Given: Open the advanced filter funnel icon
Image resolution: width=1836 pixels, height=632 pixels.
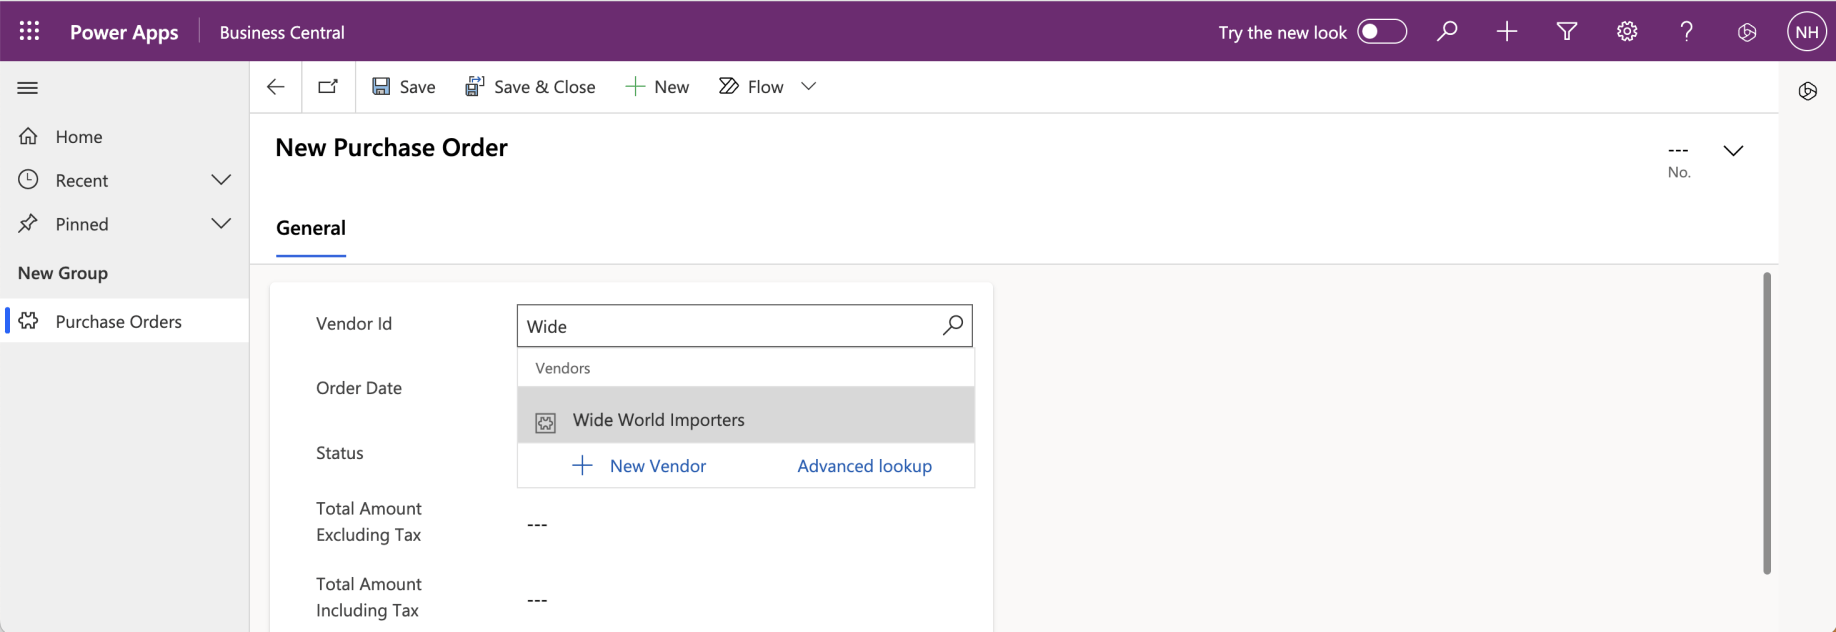Looking at the screenshot, I should point(1567,32).
